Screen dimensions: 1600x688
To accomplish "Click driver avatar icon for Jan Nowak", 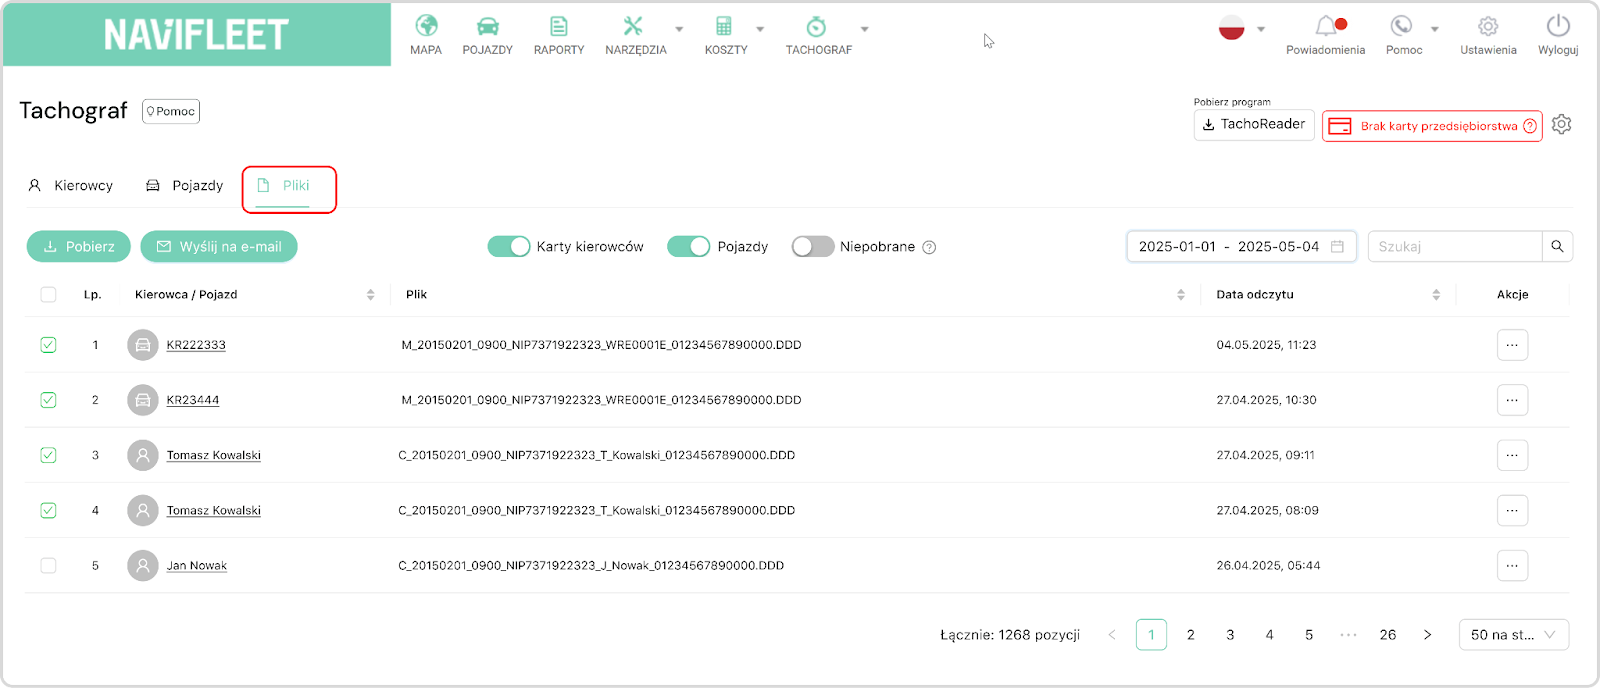I will click(x=143, y=566).
